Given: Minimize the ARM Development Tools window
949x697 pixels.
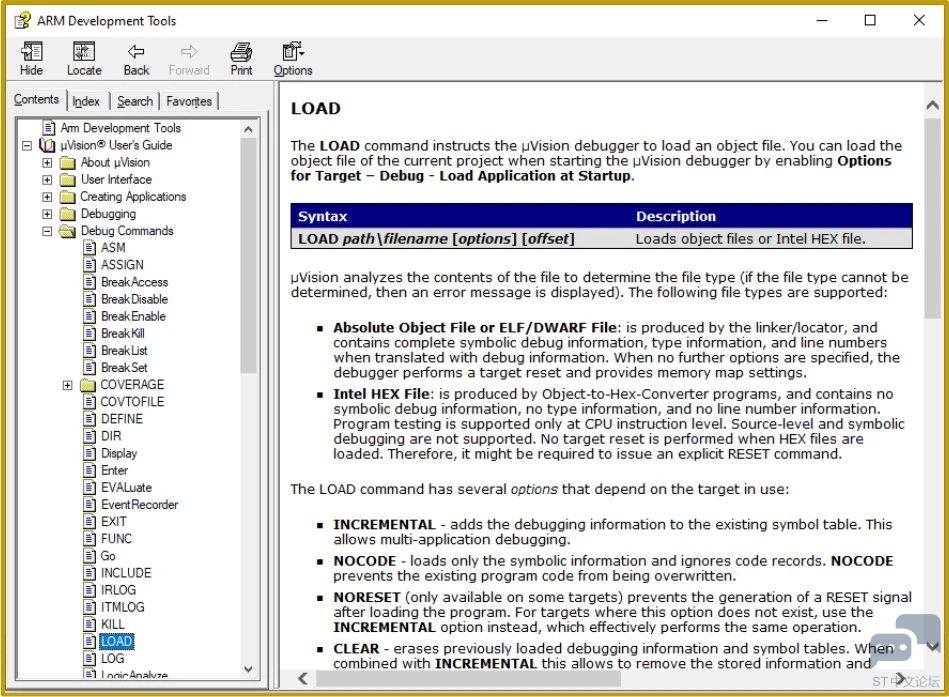Looking at the screenshot, I should (821, 21).
